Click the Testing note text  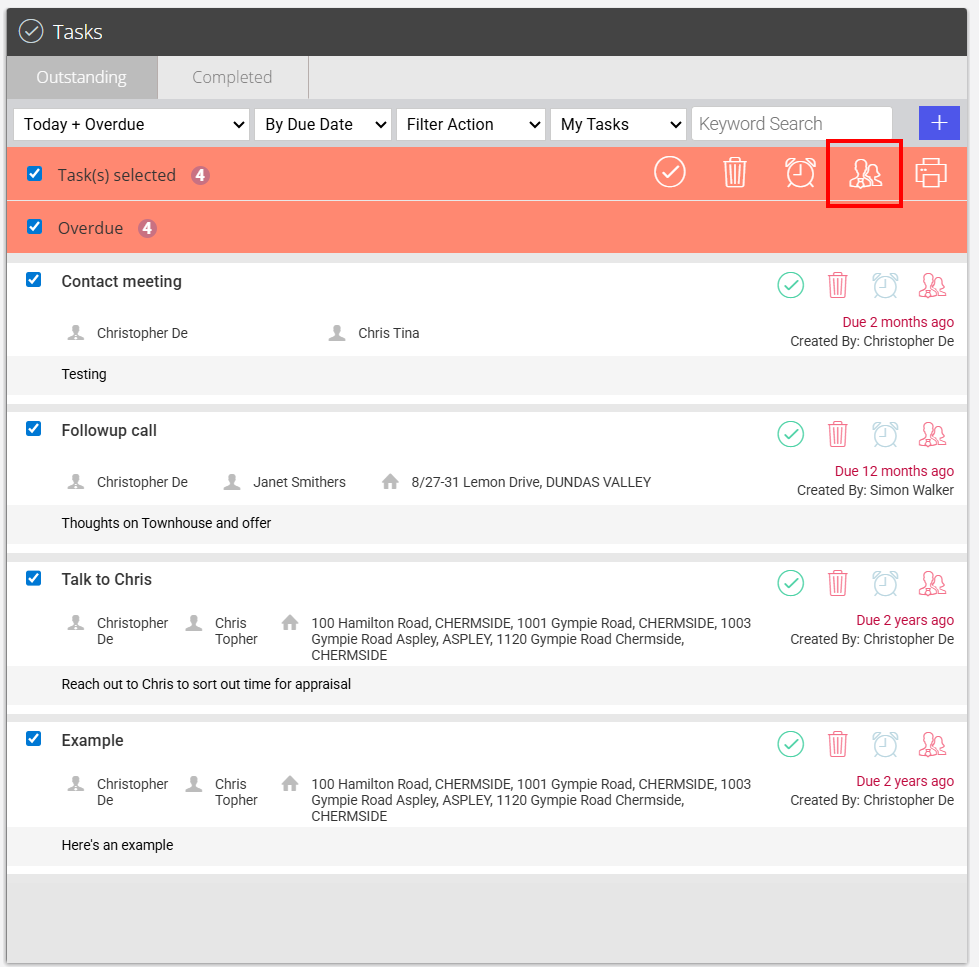pos(84,374)
